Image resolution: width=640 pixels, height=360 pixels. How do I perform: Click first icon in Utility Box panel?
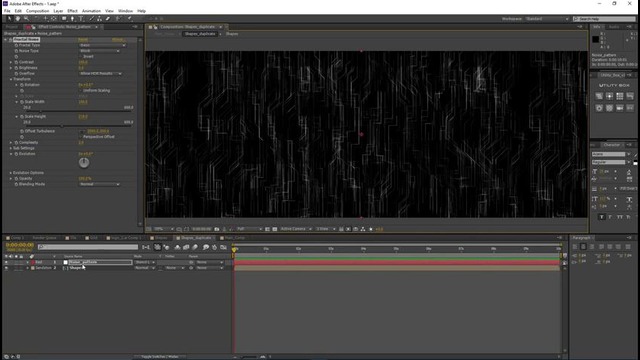[599, 96]
